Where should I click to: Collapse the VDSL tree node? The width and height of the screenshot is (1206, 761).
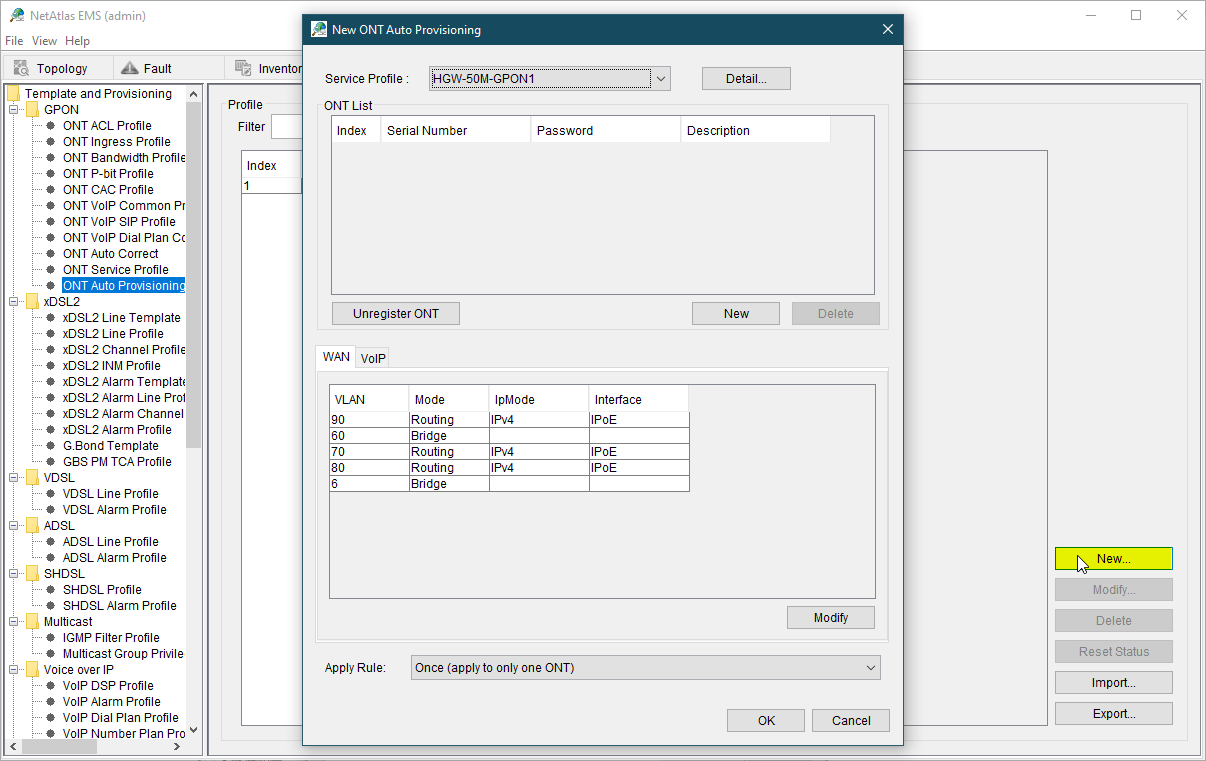pyautogui.click(x=14, y=478)
